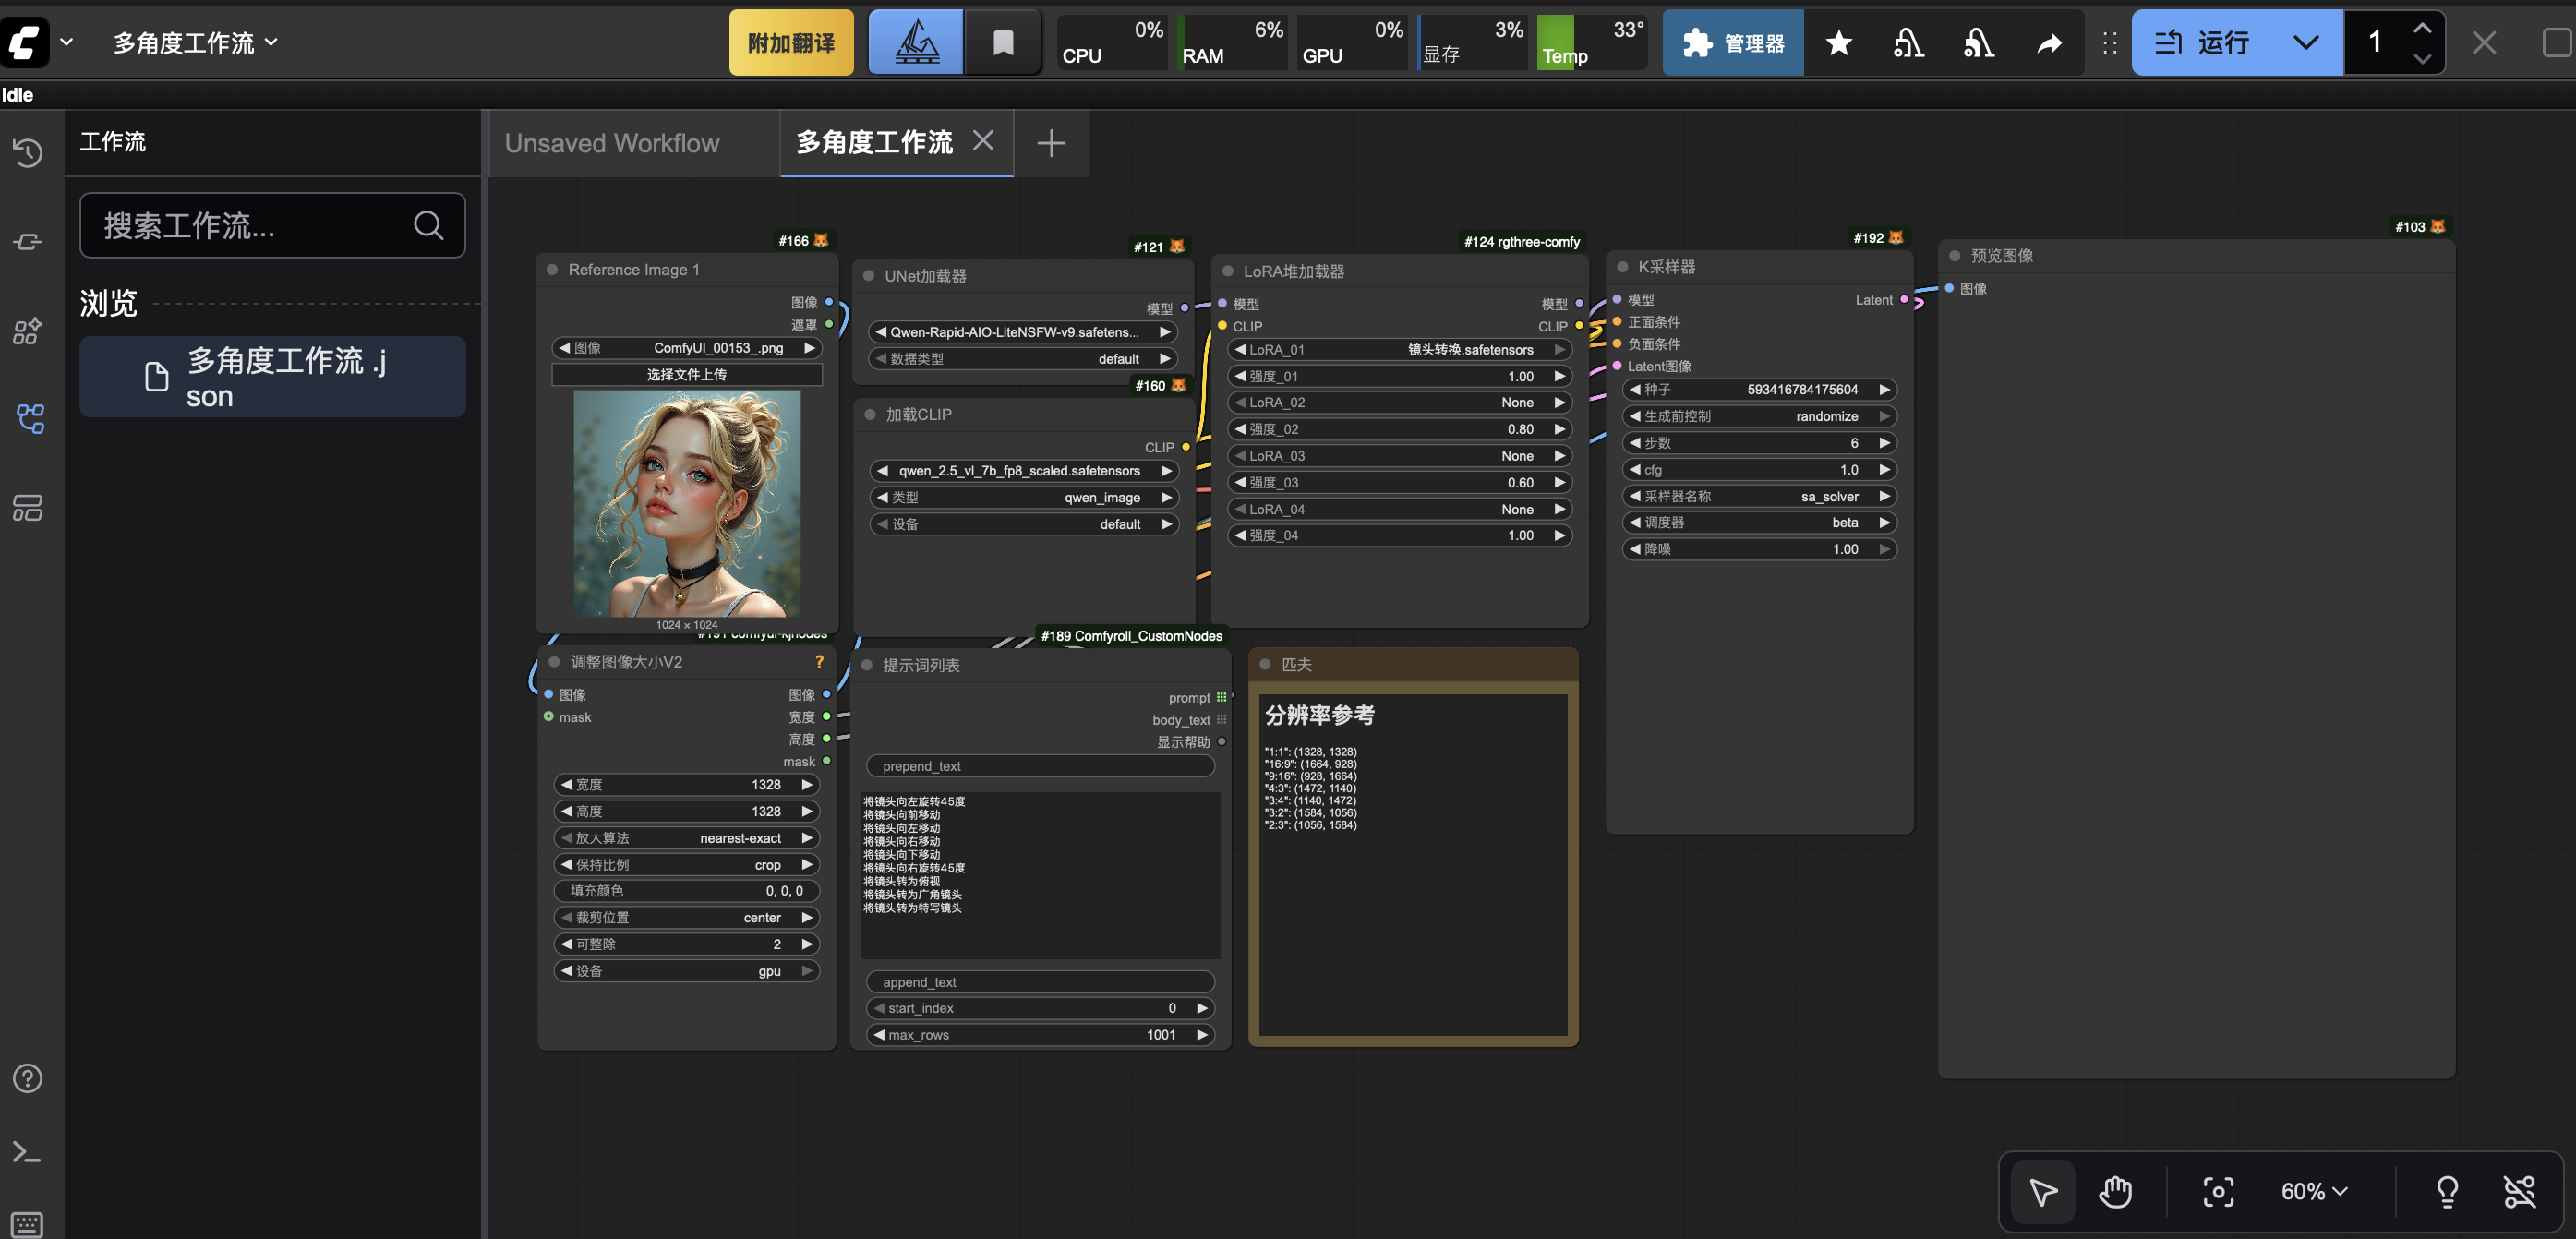Expand the 运行 run options dropdown
Screen dimensions: 2576x1239
[2305, 43]
